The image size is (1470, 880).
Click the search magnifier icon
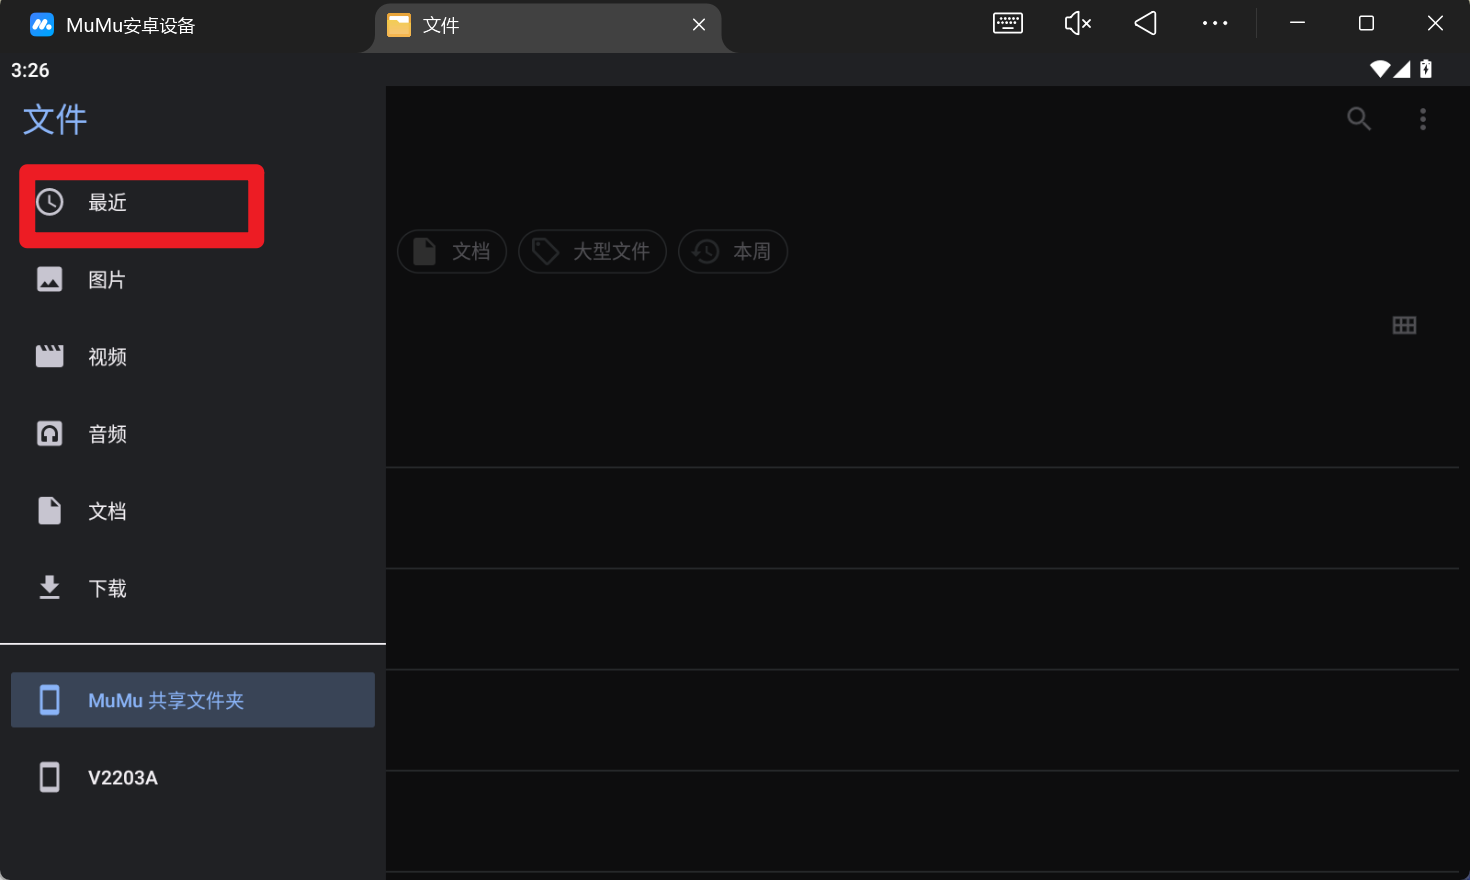(1358, 119)
